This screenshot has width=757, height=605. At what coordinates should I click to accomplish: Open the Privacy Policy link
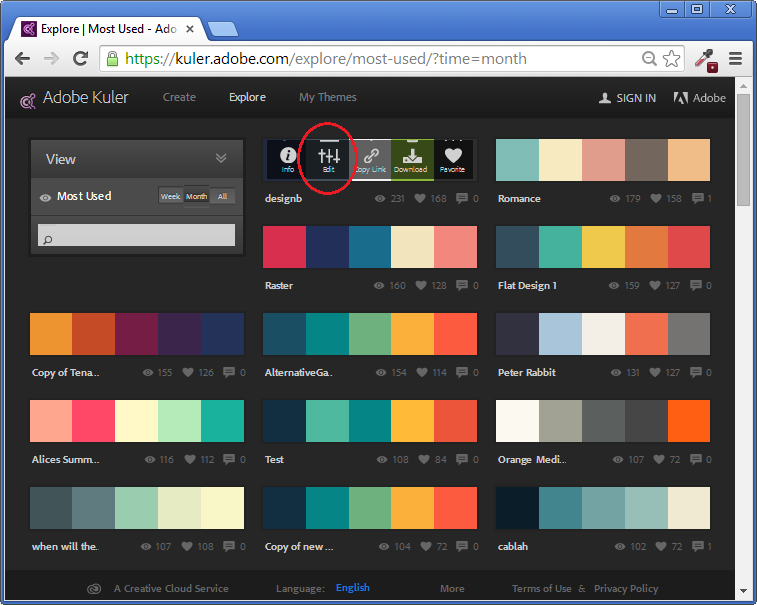pyautogui.click(x=626, y=588)
